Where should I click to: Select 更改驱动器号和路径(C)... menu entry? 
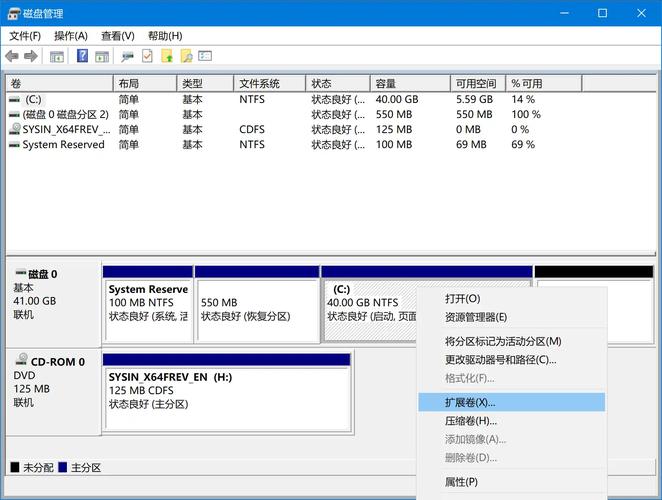[x=511, y=360]
